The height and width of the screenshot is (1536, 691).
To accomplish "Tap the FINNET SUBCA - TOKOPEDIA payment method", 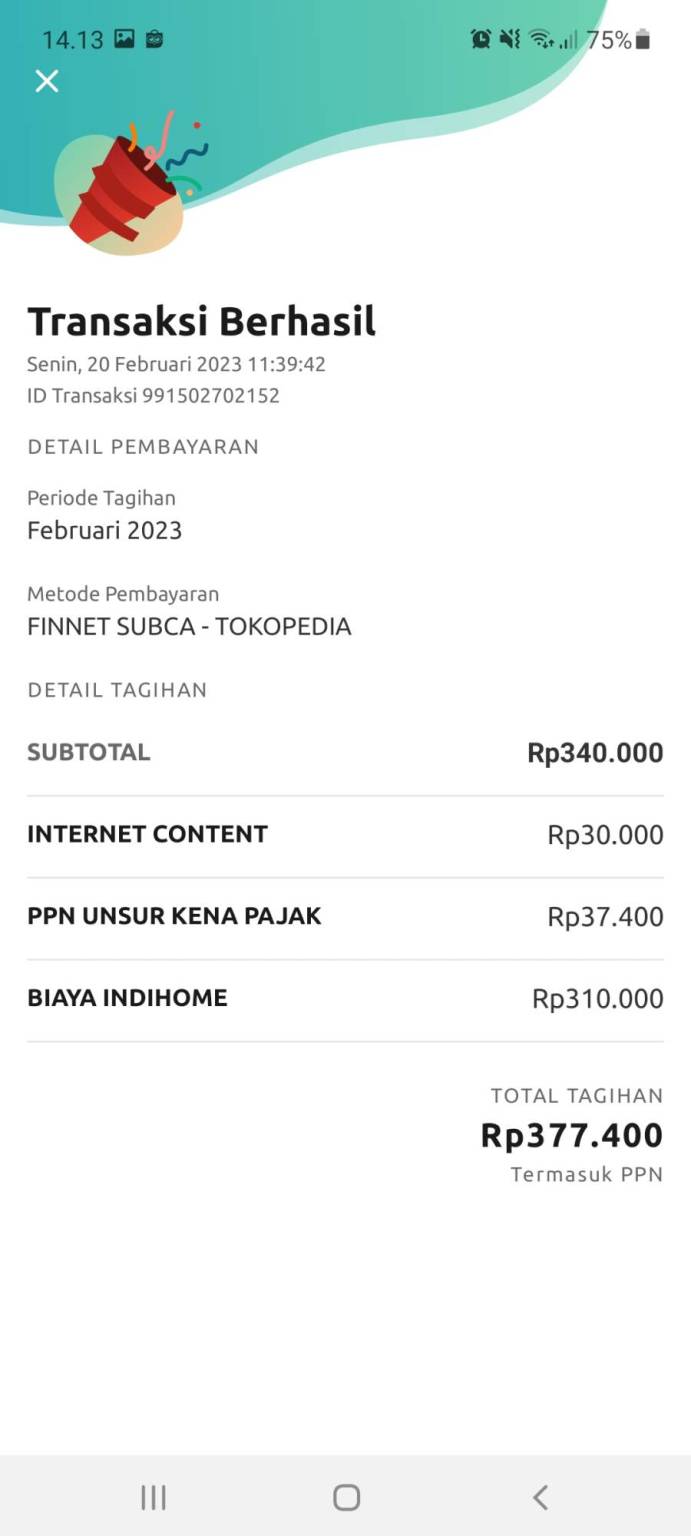I will (x=189, y=626).
